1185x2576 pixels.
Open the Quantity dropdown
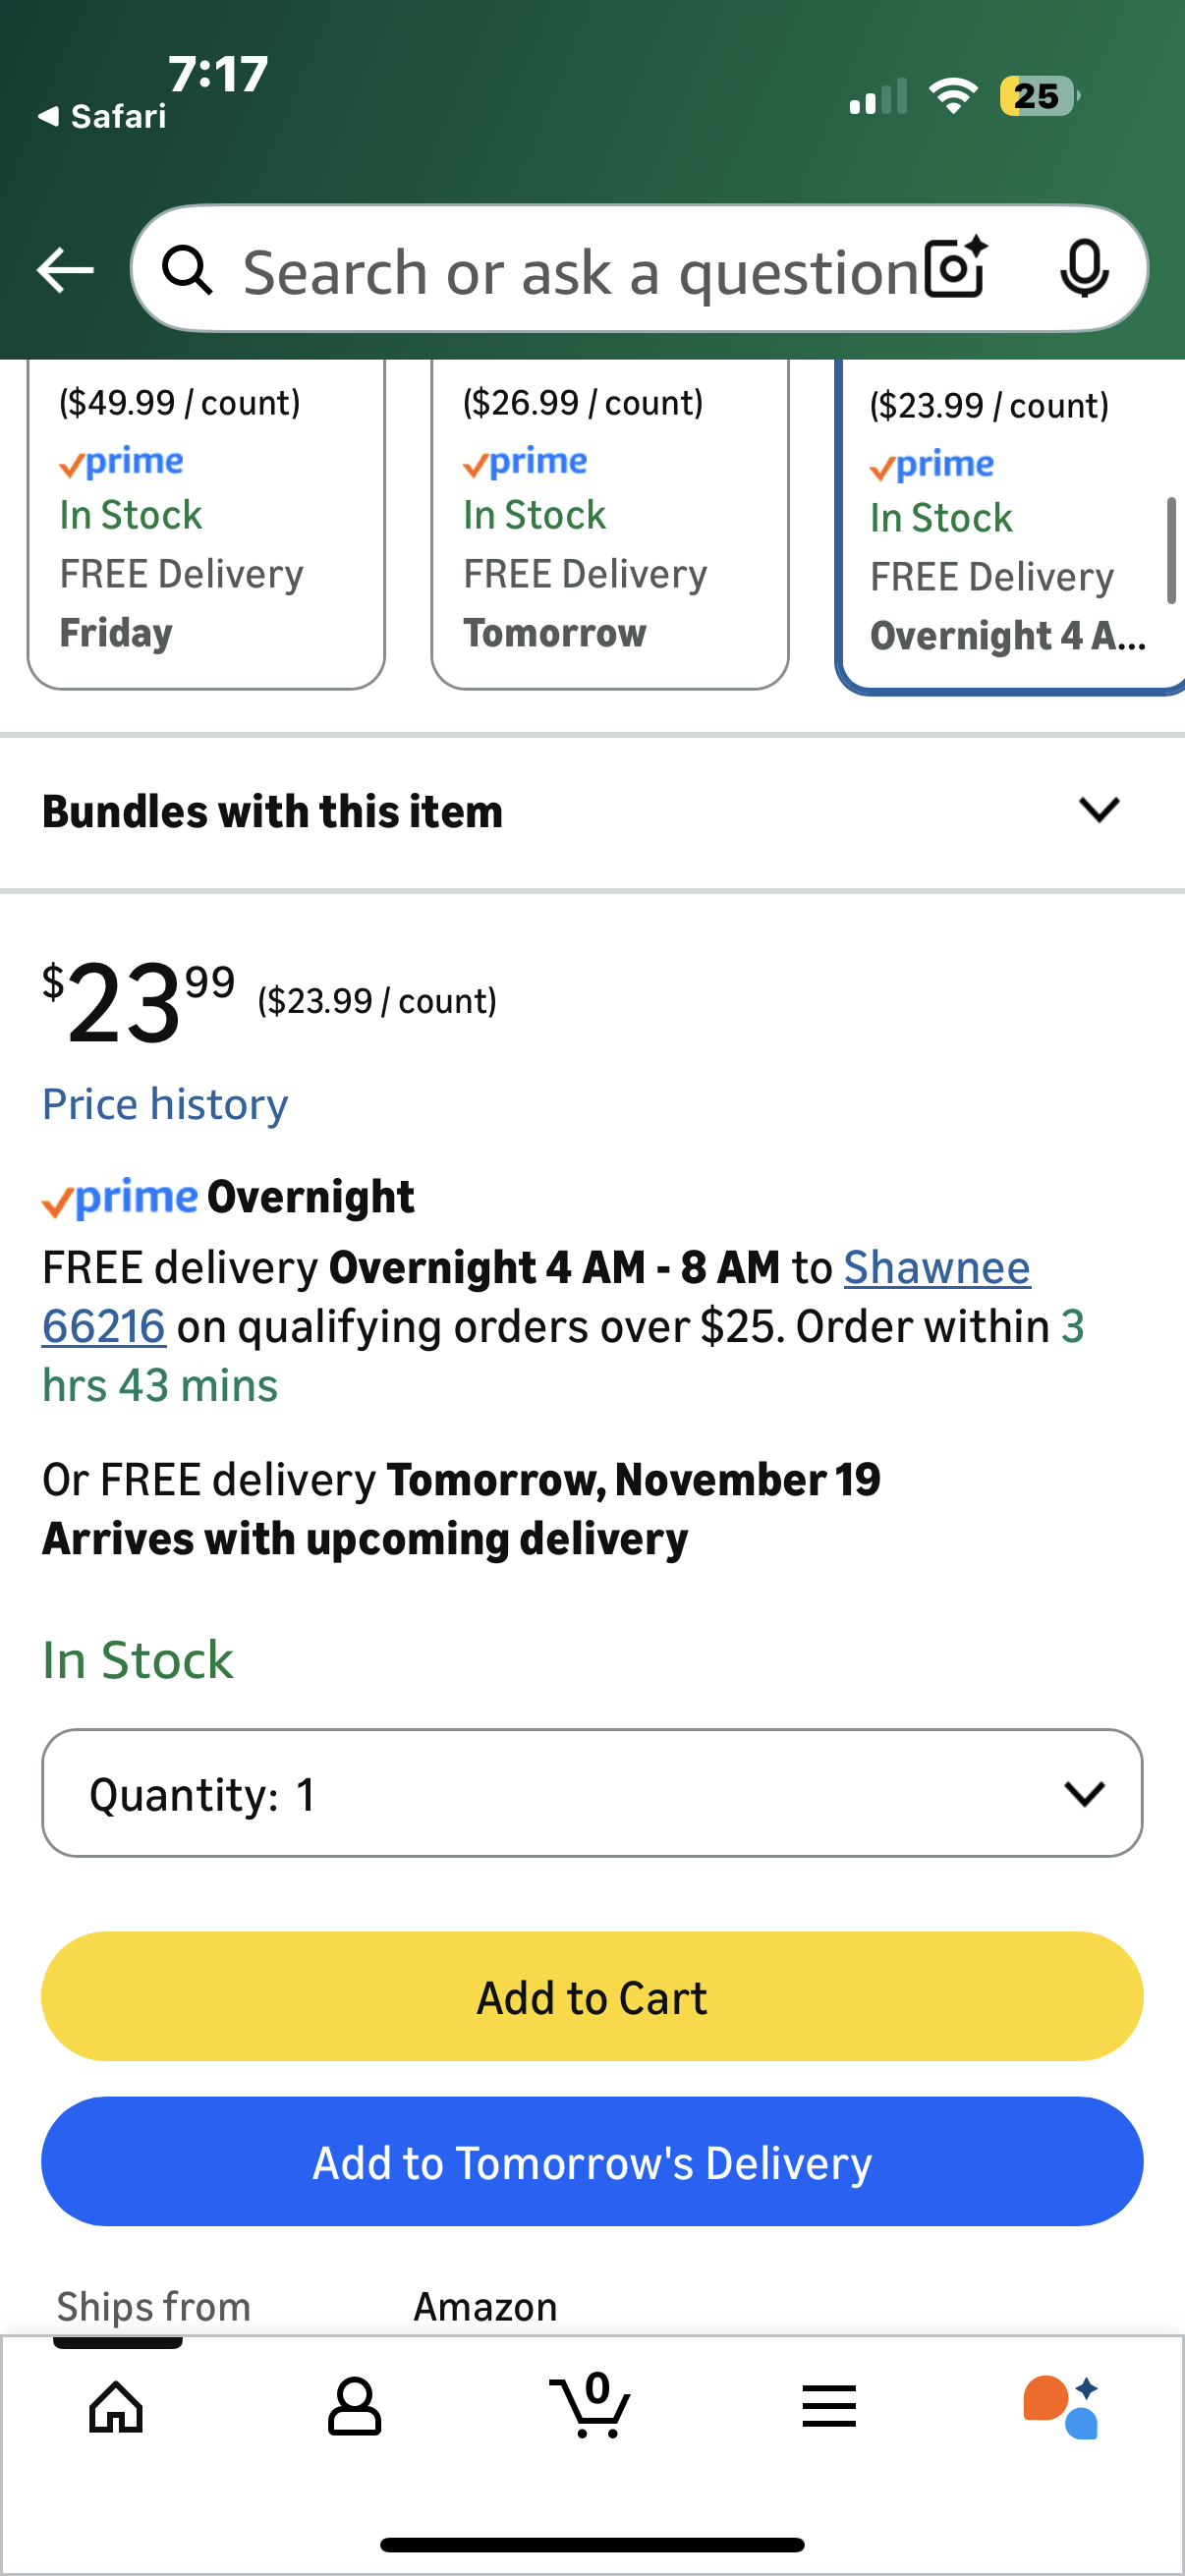592,1793
